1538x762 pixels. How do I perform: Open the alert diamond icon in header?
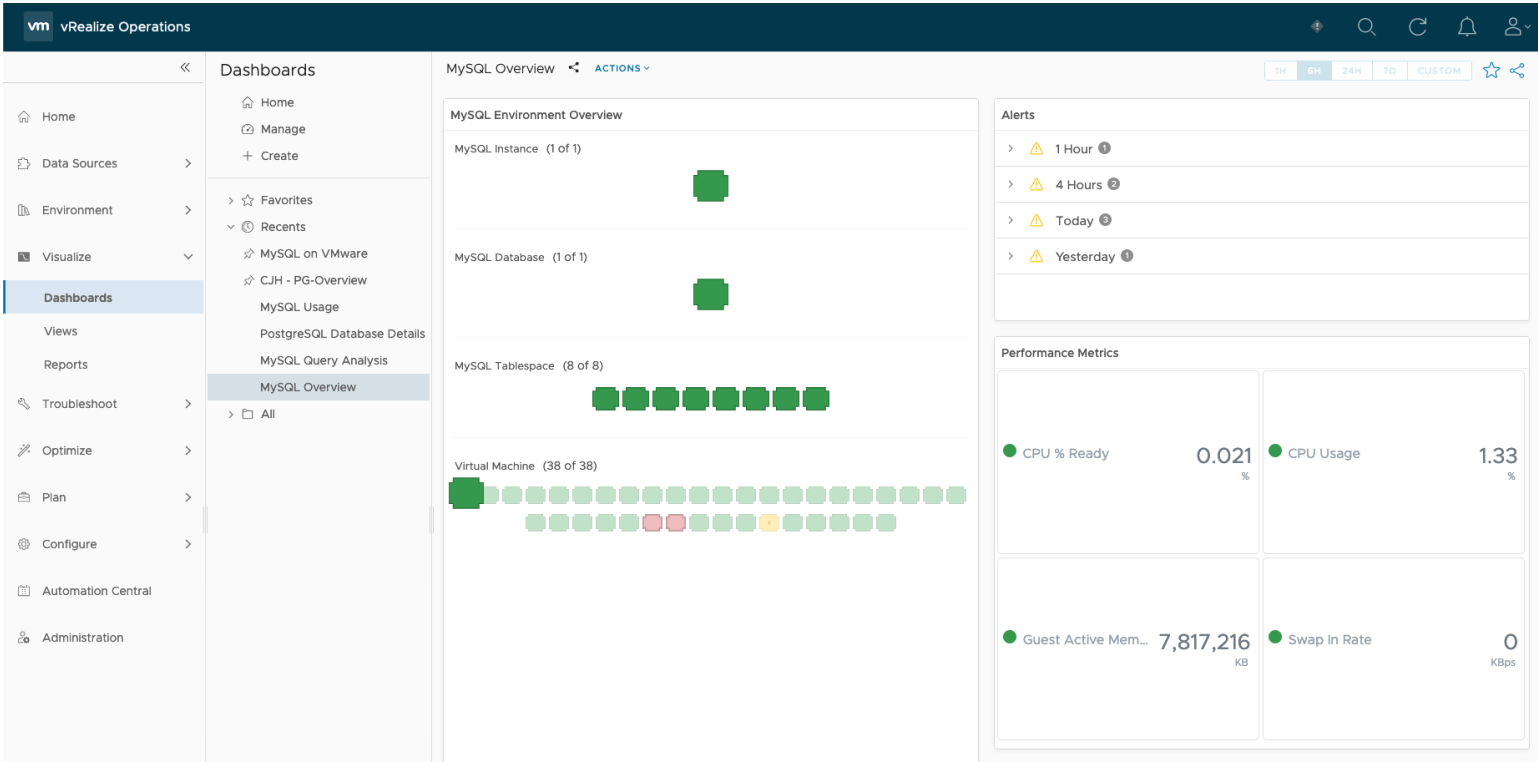point(1317,27)
